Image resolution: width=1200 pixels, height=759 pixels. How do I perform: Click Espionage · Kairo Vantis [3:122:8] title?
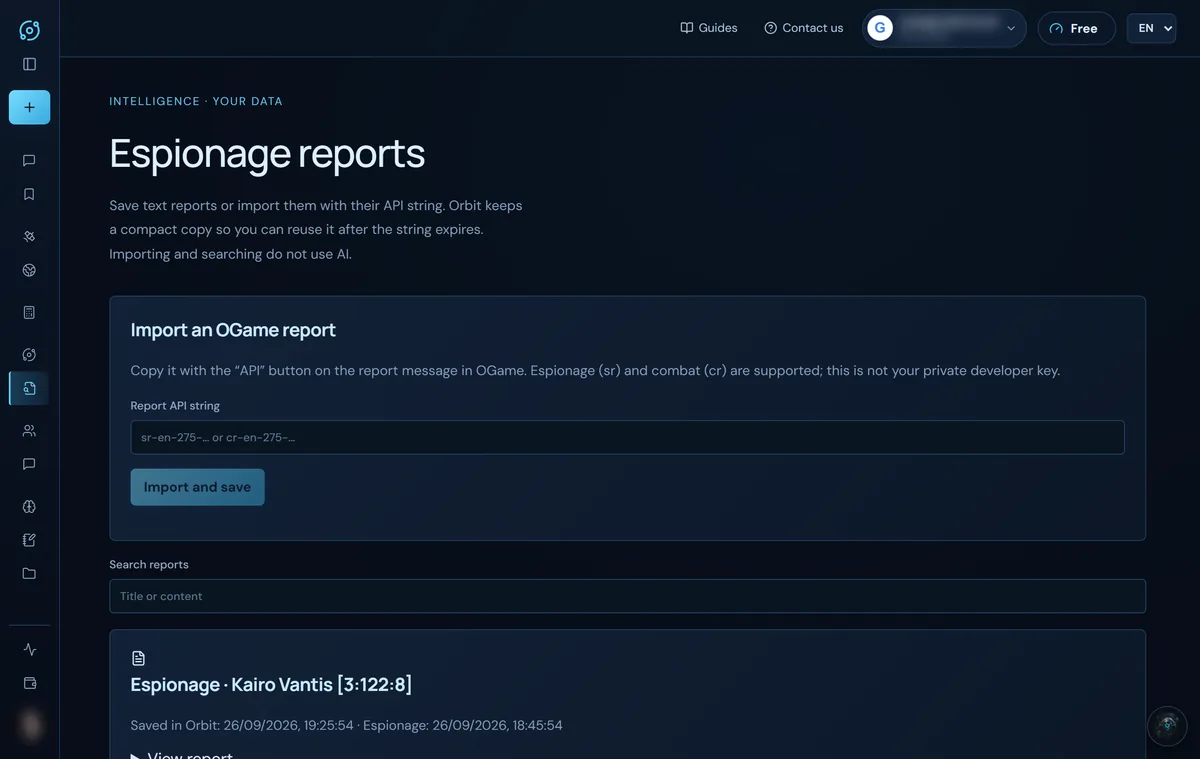point(271,685)
